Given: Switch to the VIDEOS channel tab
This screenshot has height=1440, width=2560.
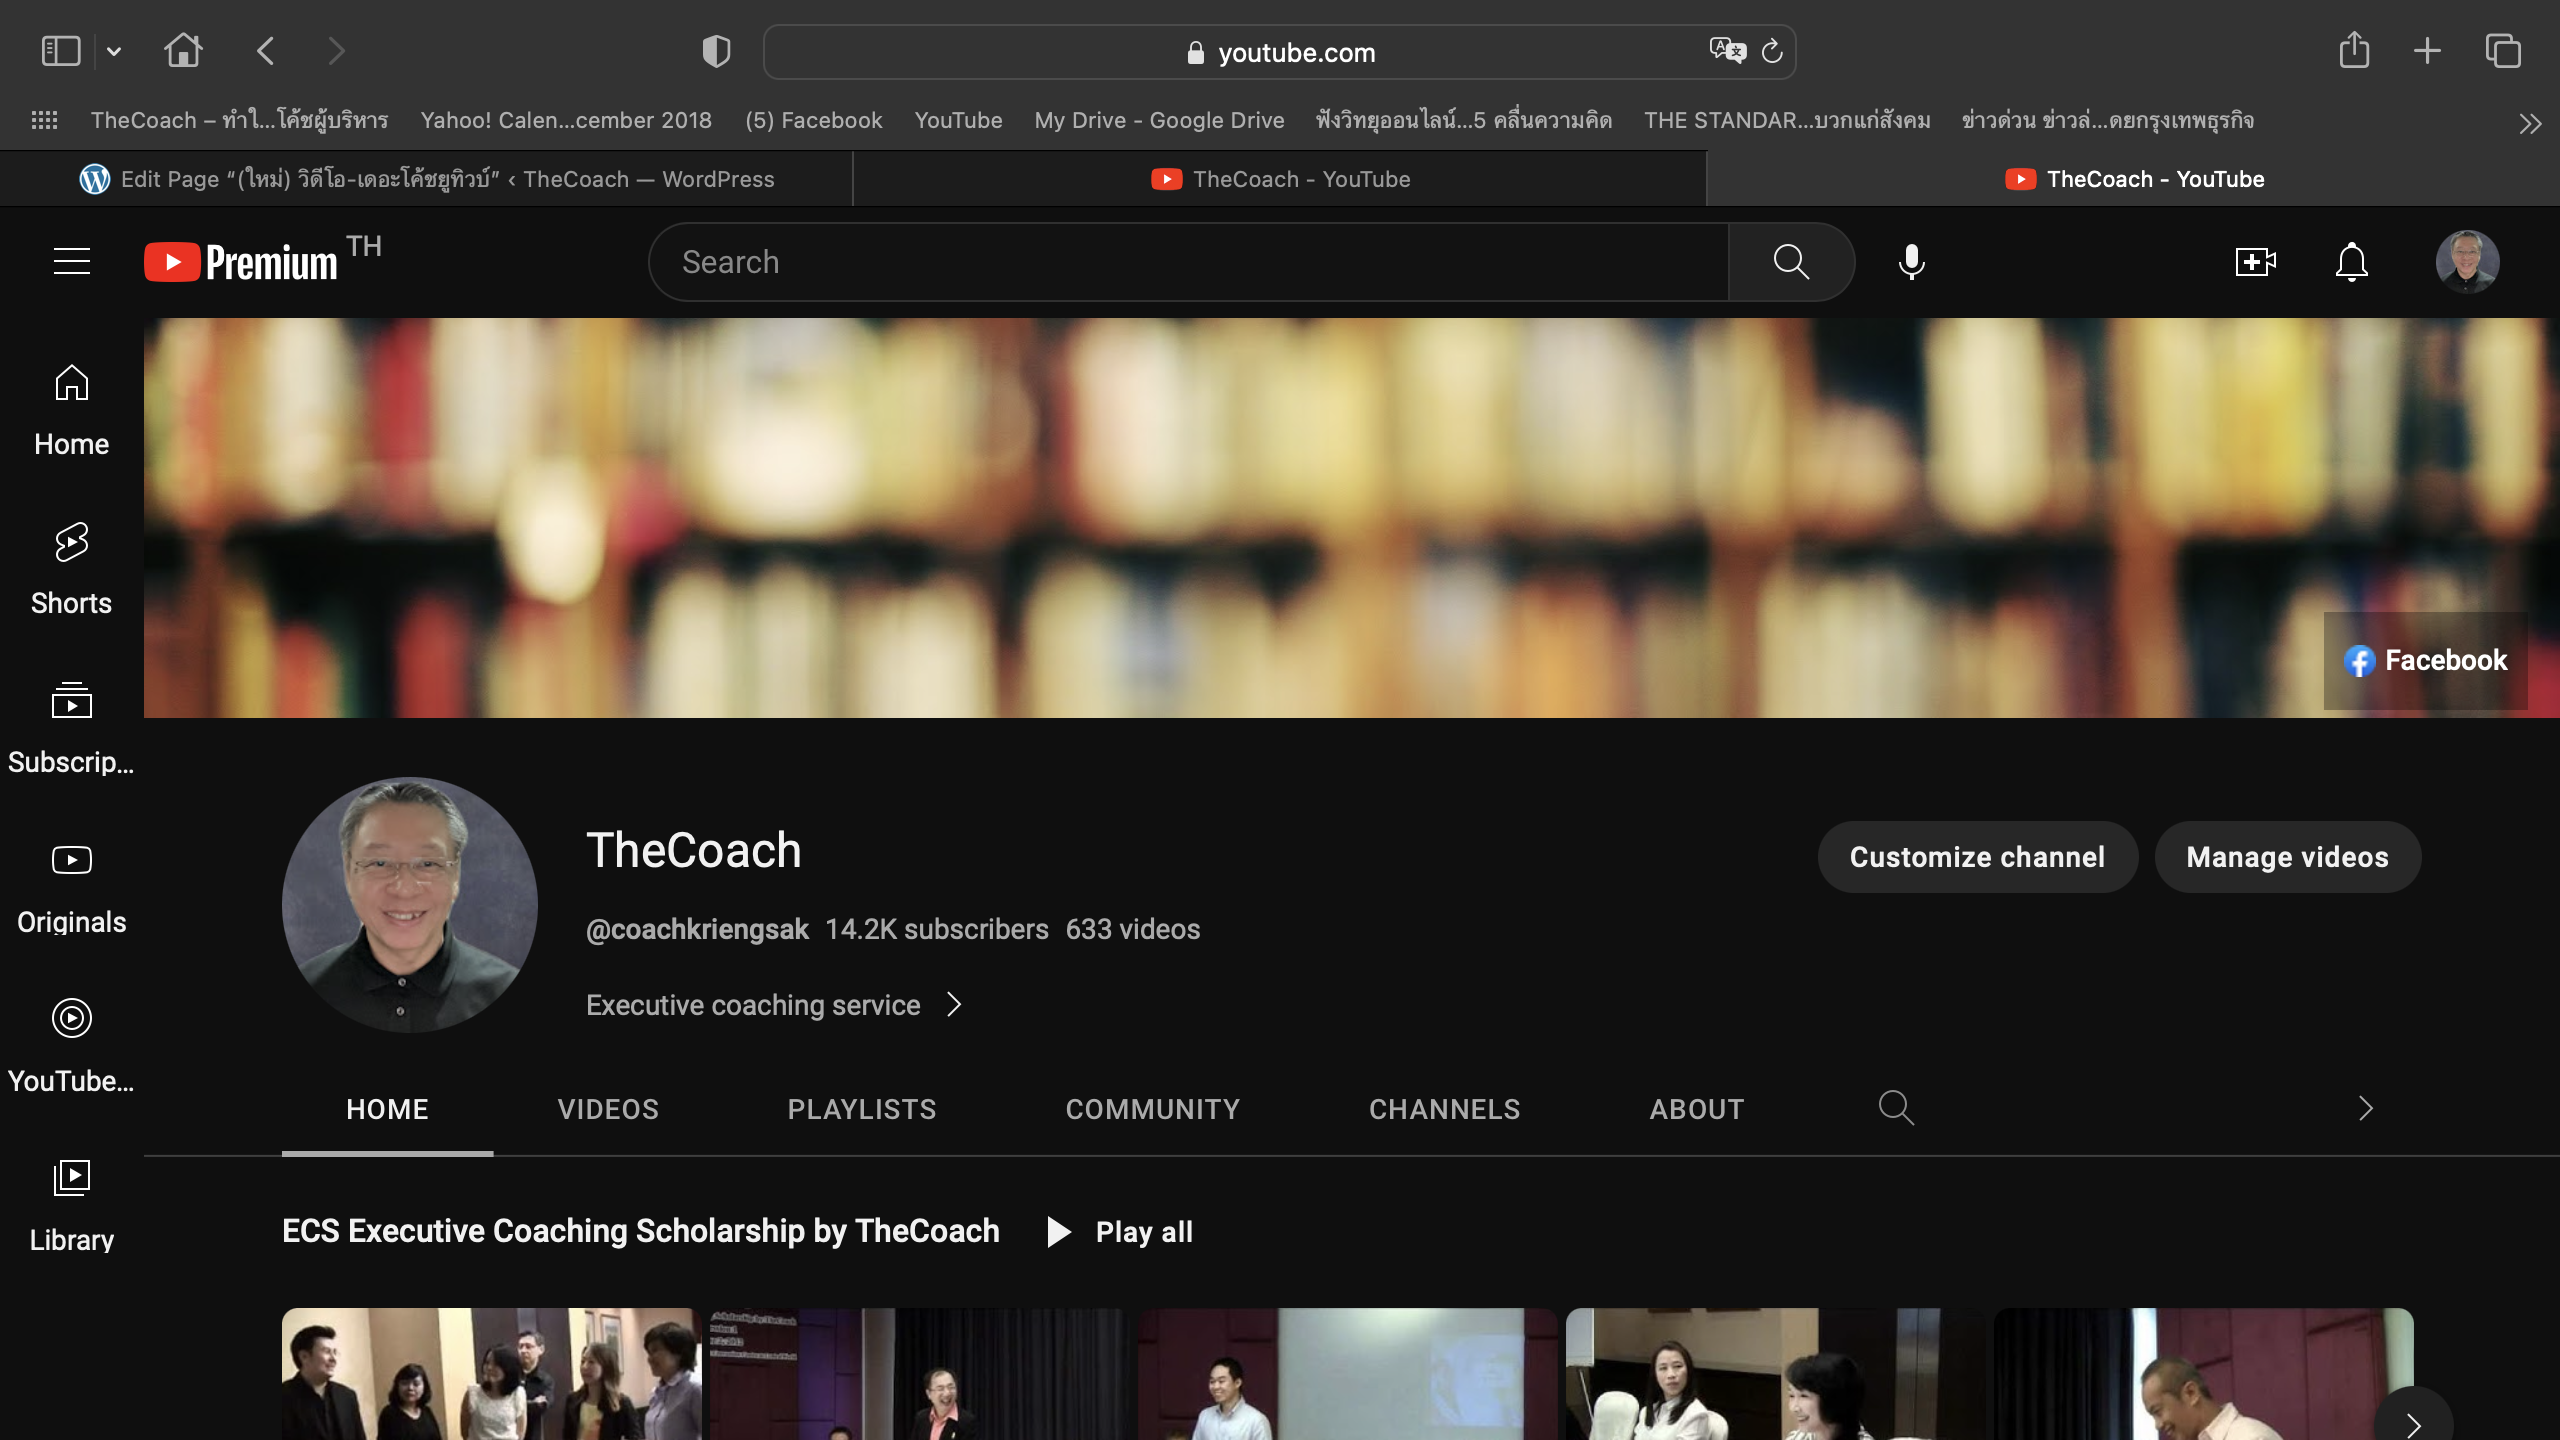Looking at the screenshot, I should (x=608, y=1109).
